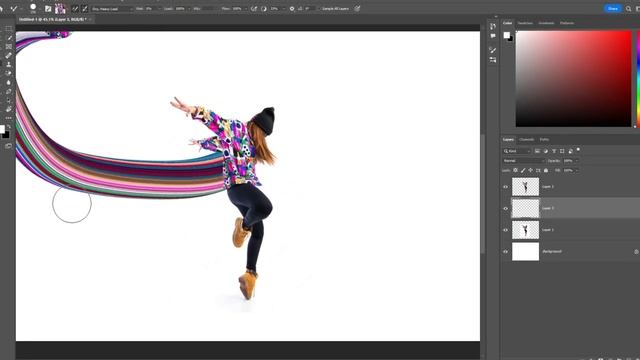Click the Share button
Viewport: 640px width, 360px height.
[612, 9]
